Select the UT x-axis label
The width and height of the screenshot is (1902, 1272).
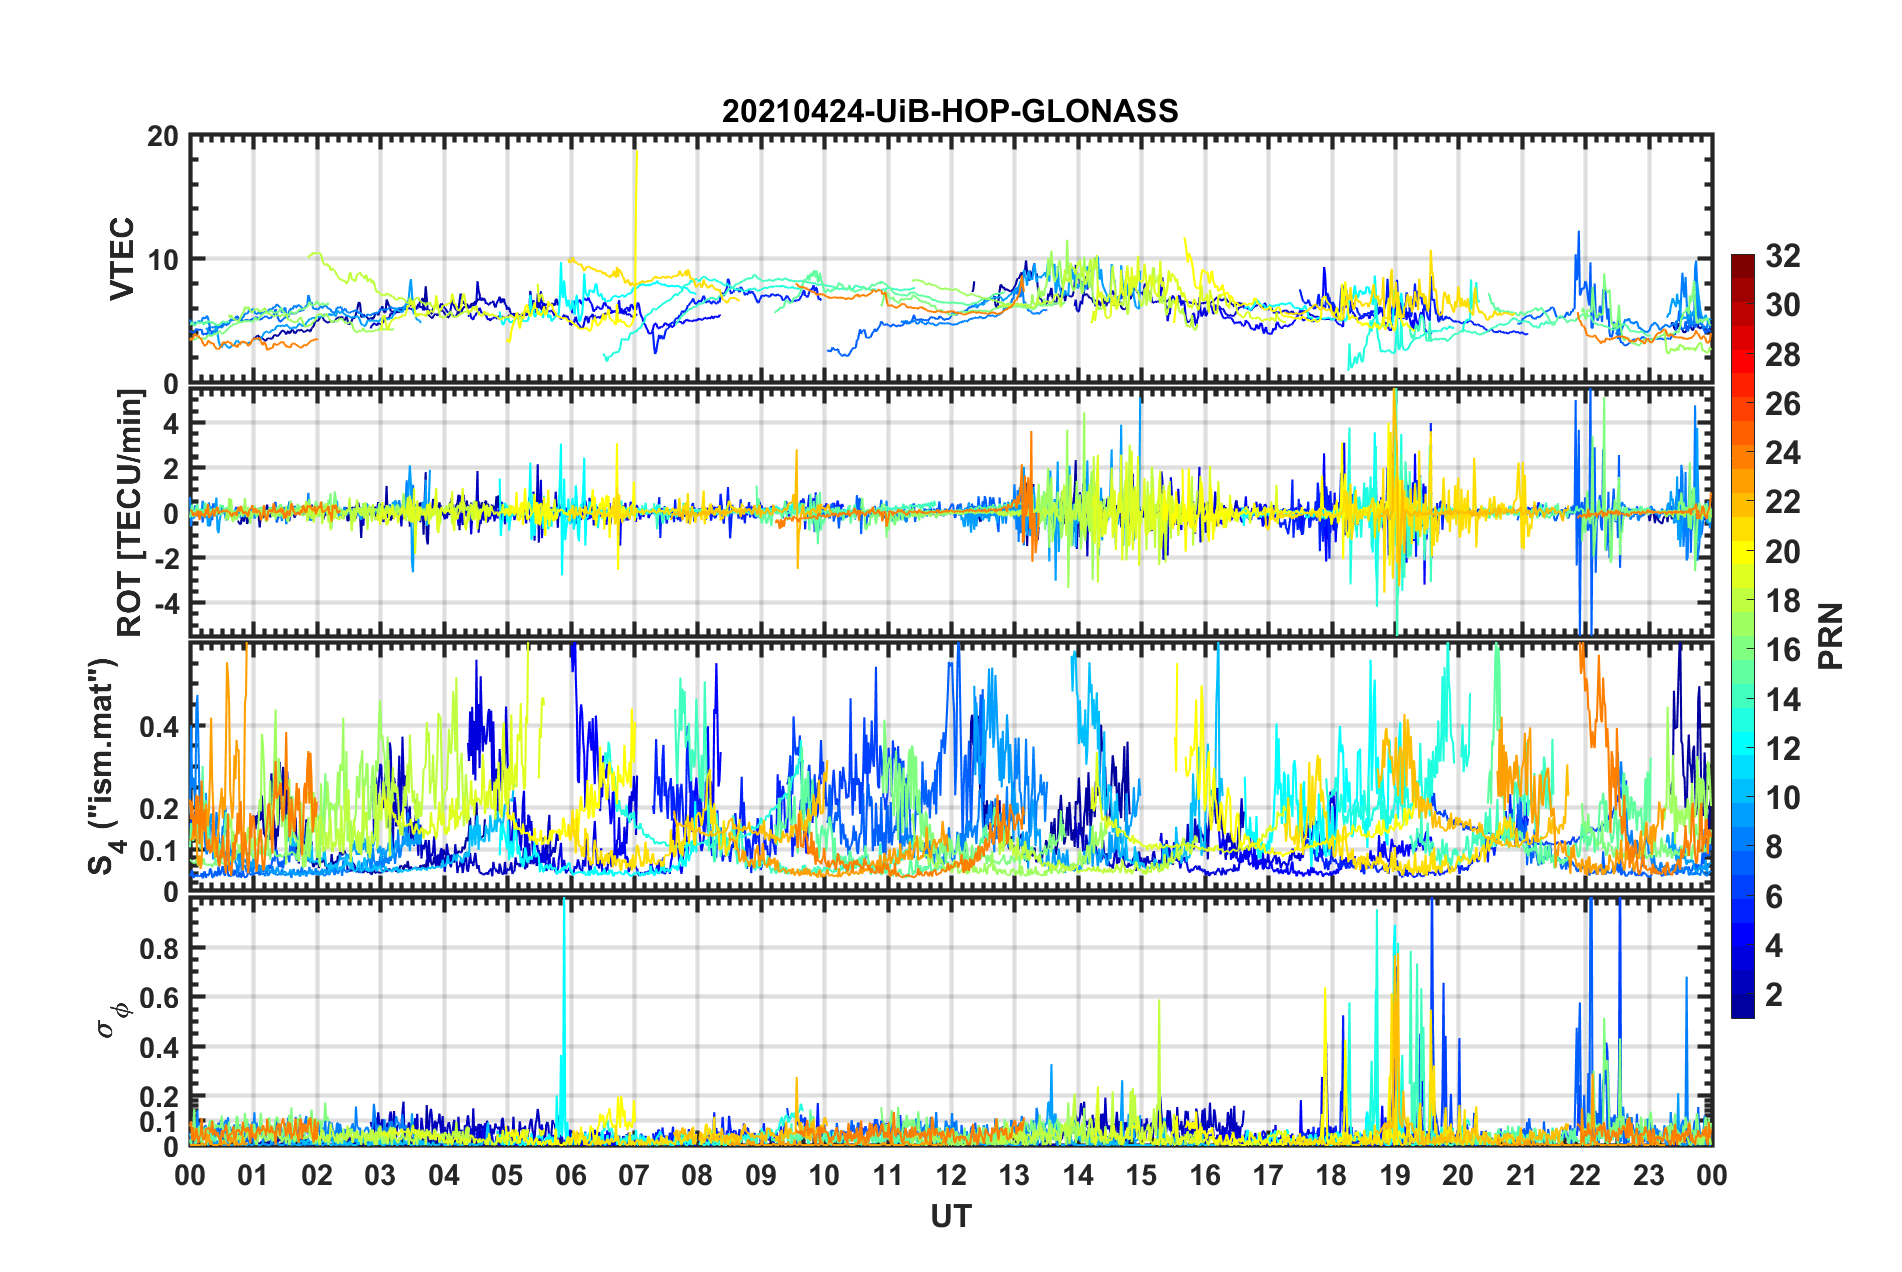pos(950,1216)
